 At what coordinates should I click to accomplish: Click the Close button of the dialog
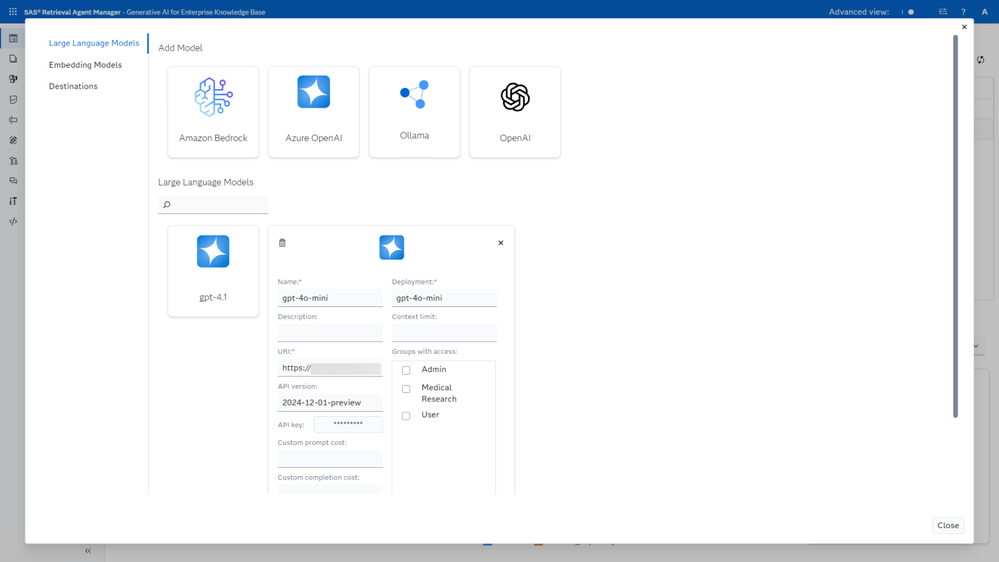948,525
